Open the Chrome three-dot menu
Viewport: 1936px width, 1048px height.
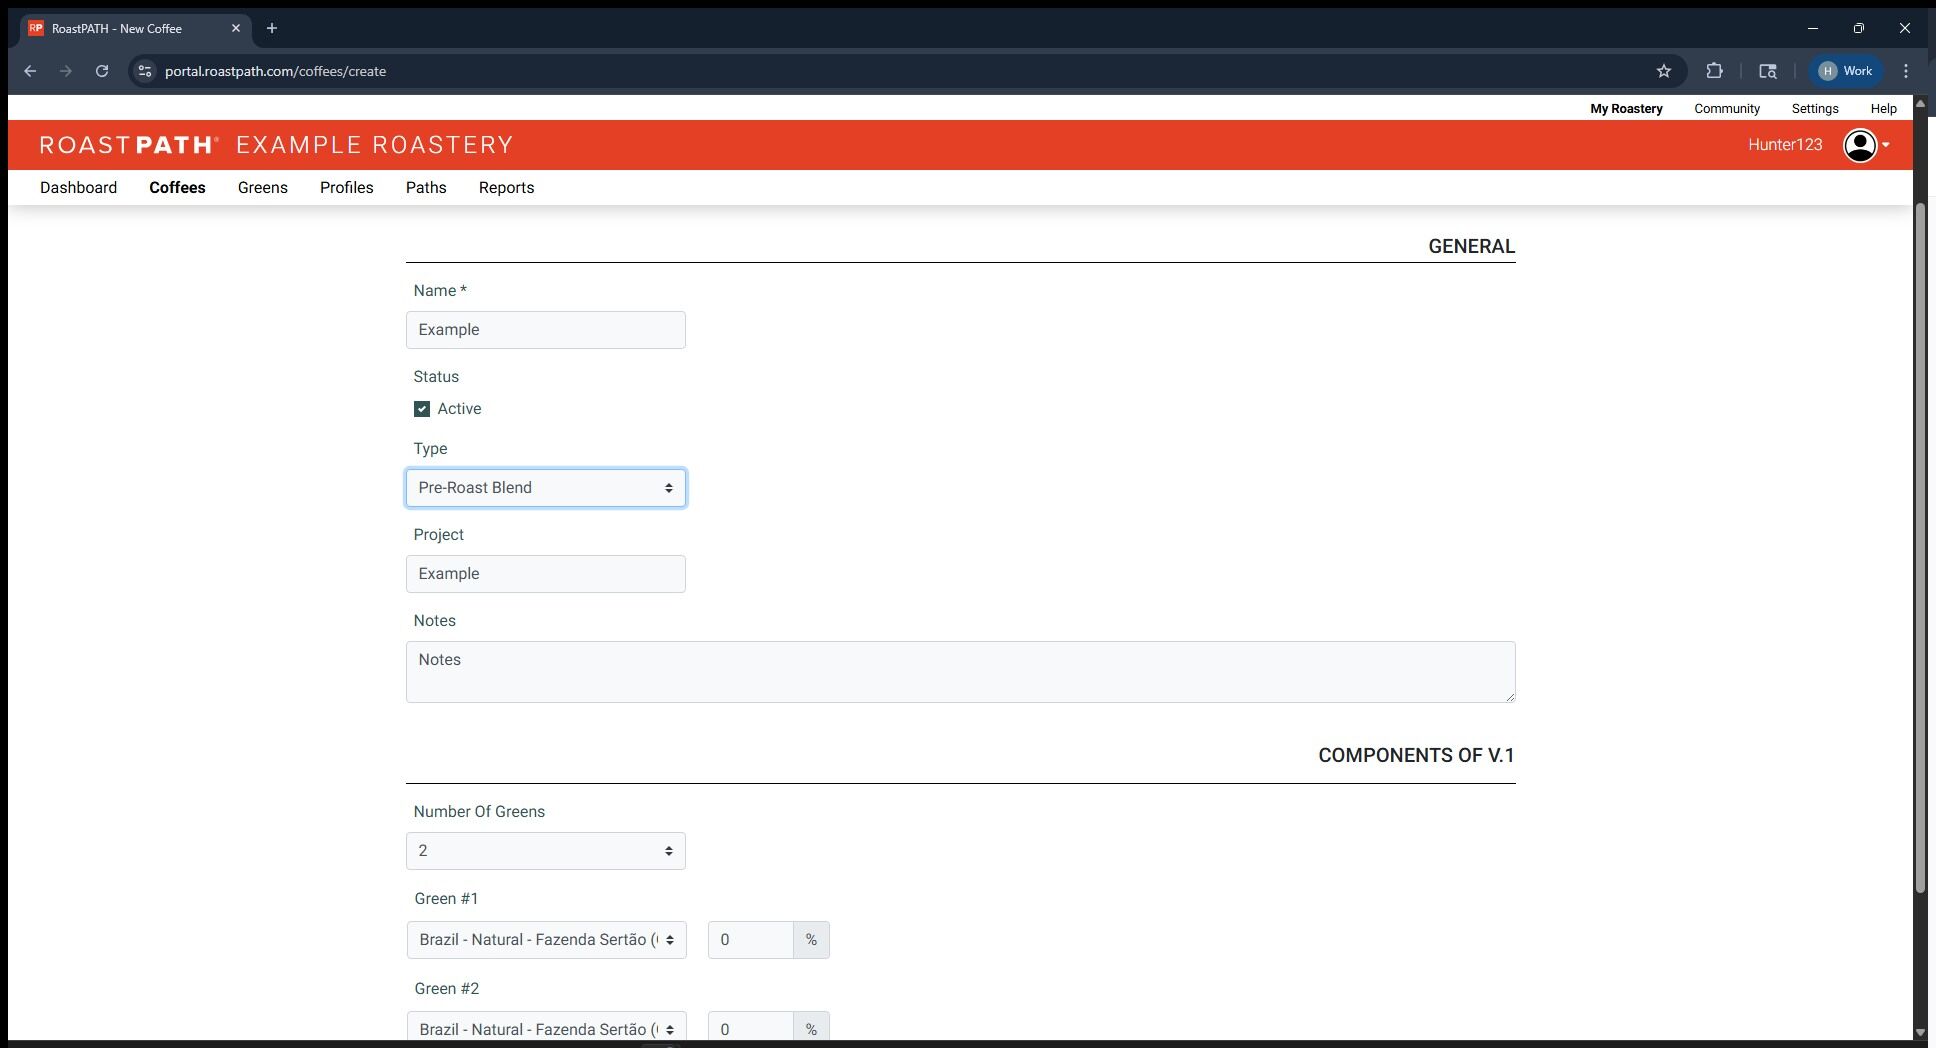click(x=1906, y=71)
